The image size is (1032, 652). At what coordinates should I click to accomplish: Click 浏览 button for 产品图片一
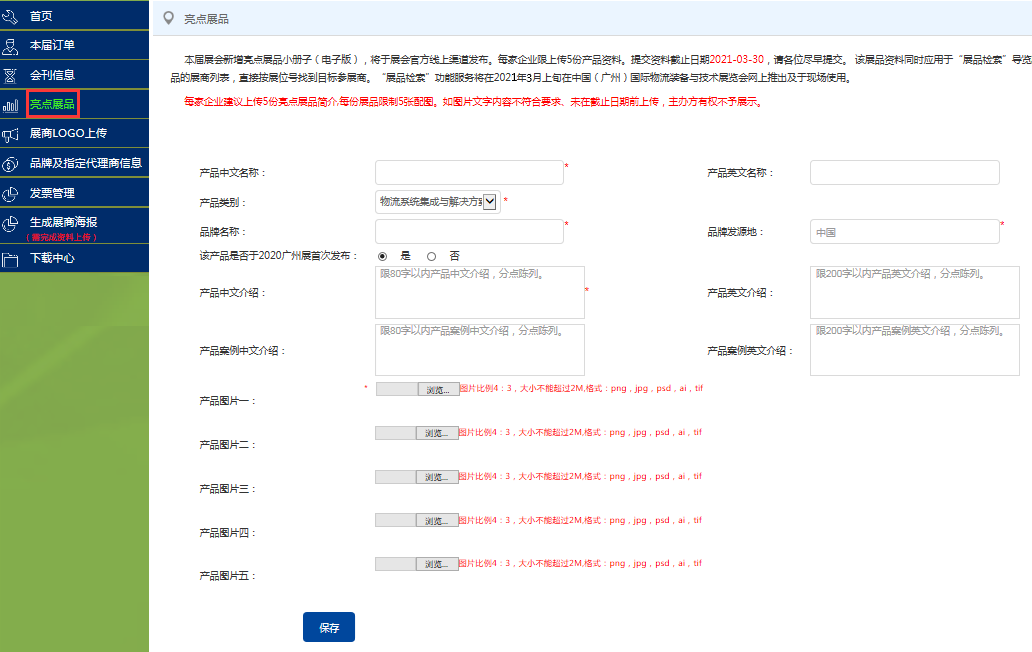pyautogui.click(x=438, y=390)
